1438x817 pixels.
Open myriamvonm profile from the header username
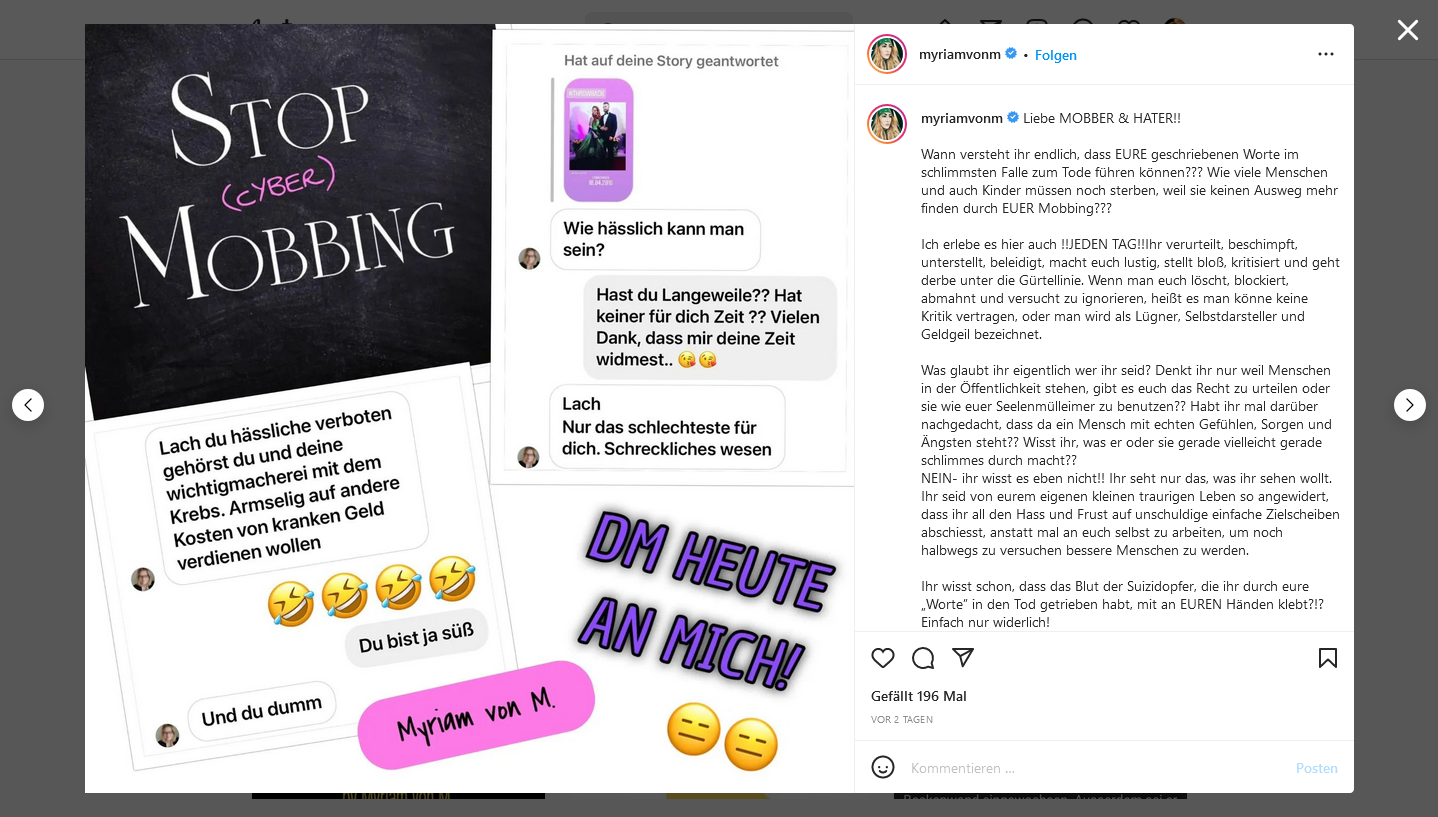click(960, 54)
